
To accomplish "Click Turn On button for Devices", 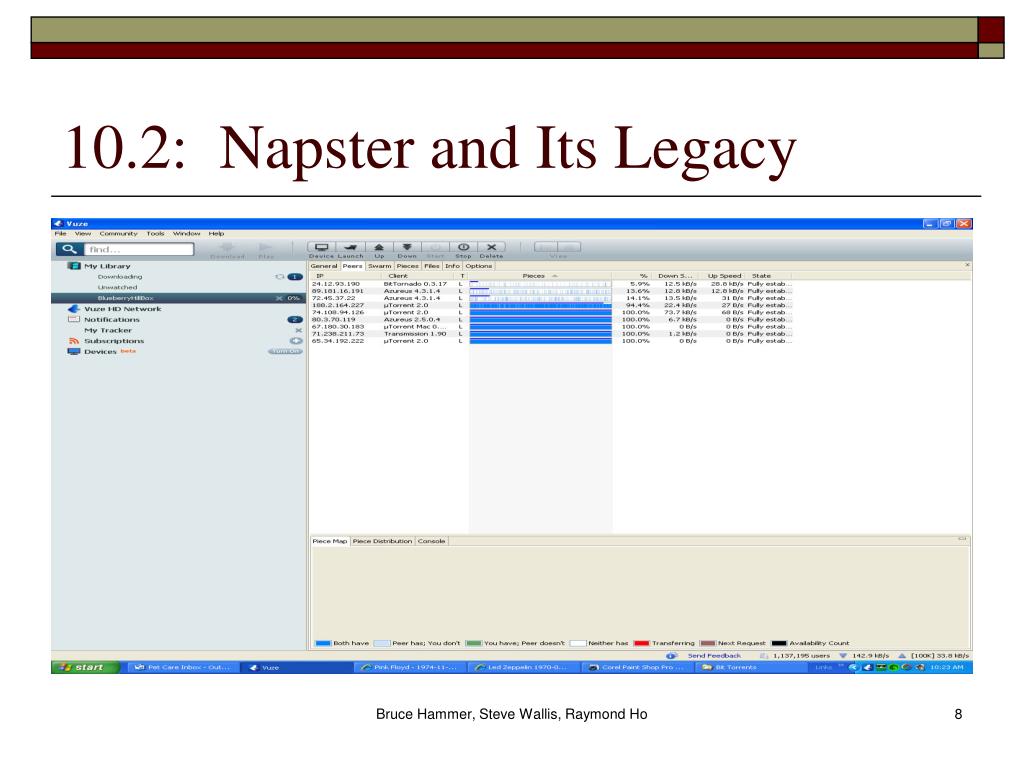I will pyautogui.click(x=285, y=351).
